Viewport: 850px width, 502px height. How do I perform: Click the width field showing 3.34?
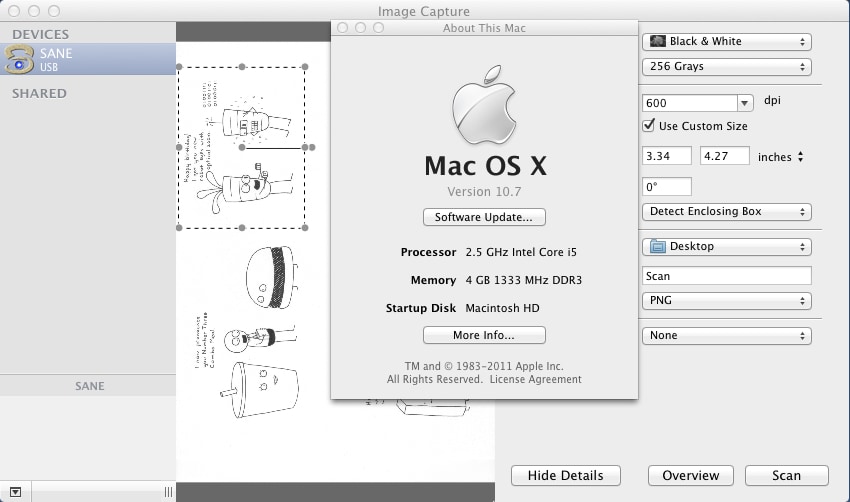point(667,156)
